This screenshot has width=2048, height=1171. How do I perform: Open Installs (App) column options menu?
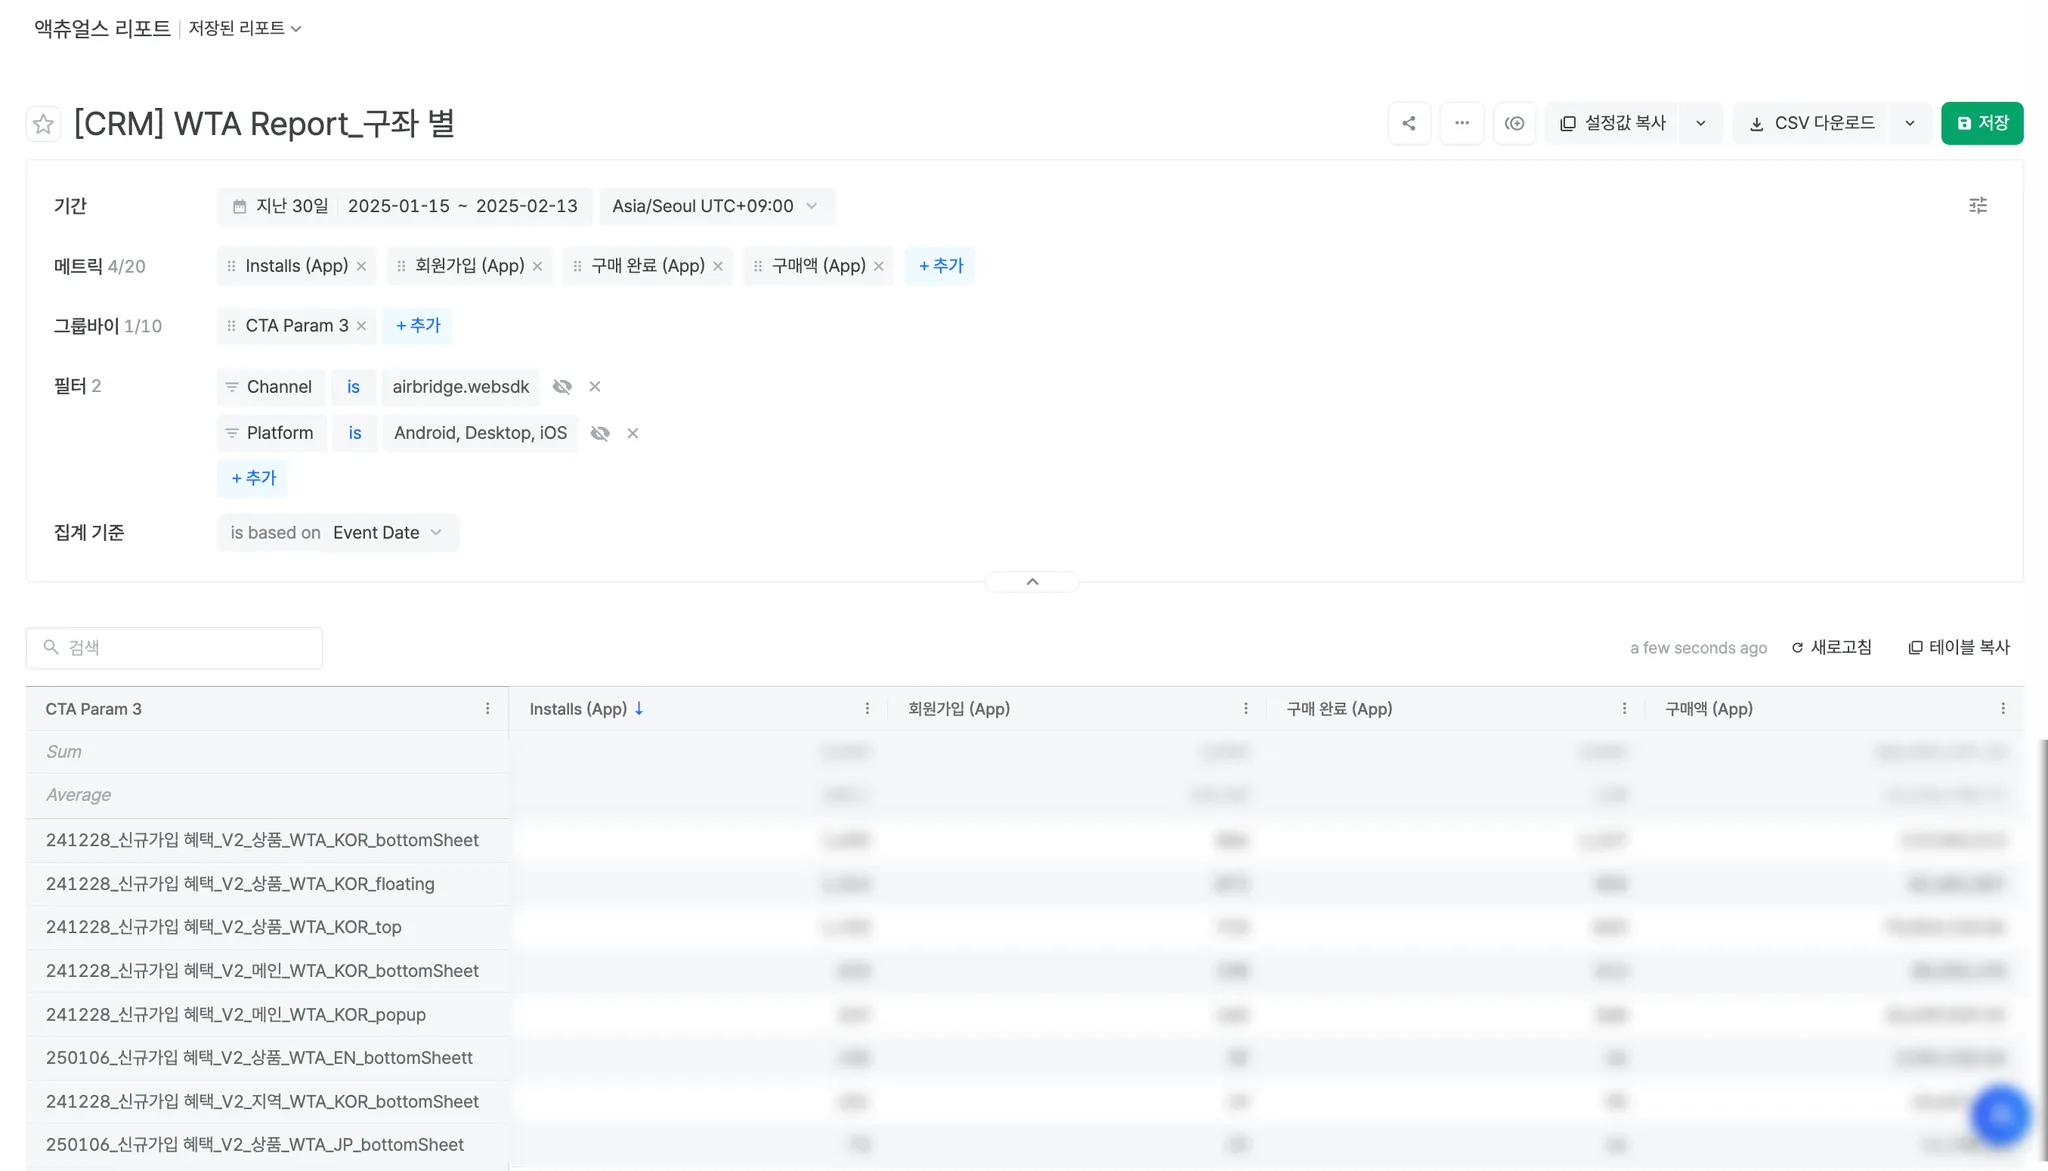point(867,709)
